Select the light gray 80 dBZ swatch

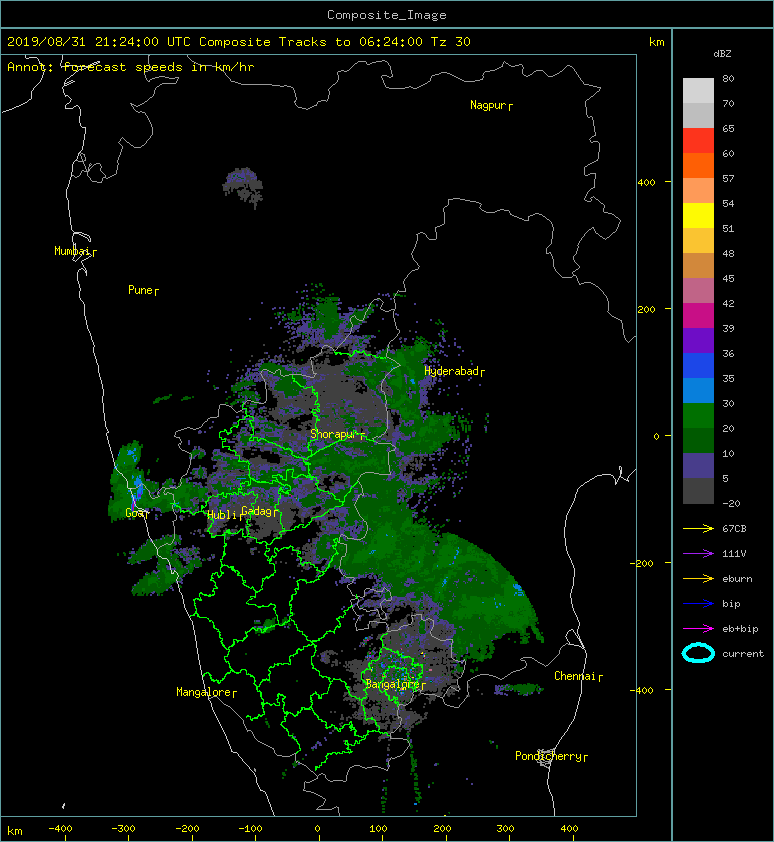(698, 90)
